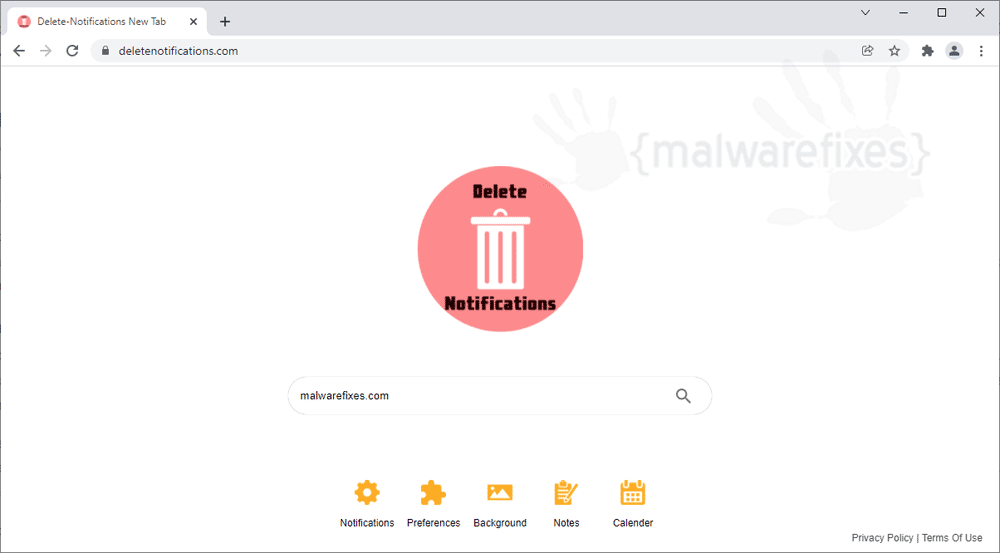The width and height of the screenshot is (1000, 553).
Task: Open the Extensions puzzle menu
Action: click(927, 51)
